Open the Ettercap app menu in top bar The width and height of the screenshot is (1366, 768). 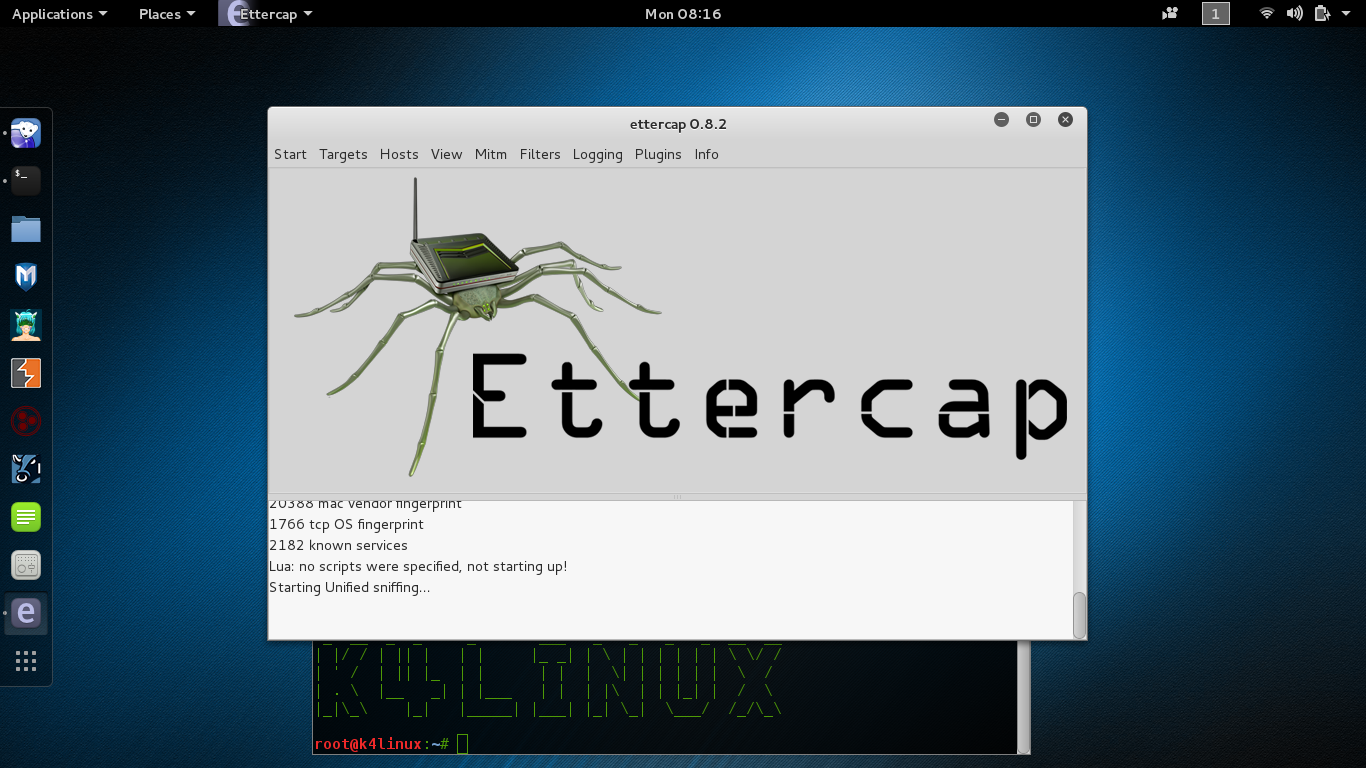click(266, 14)
